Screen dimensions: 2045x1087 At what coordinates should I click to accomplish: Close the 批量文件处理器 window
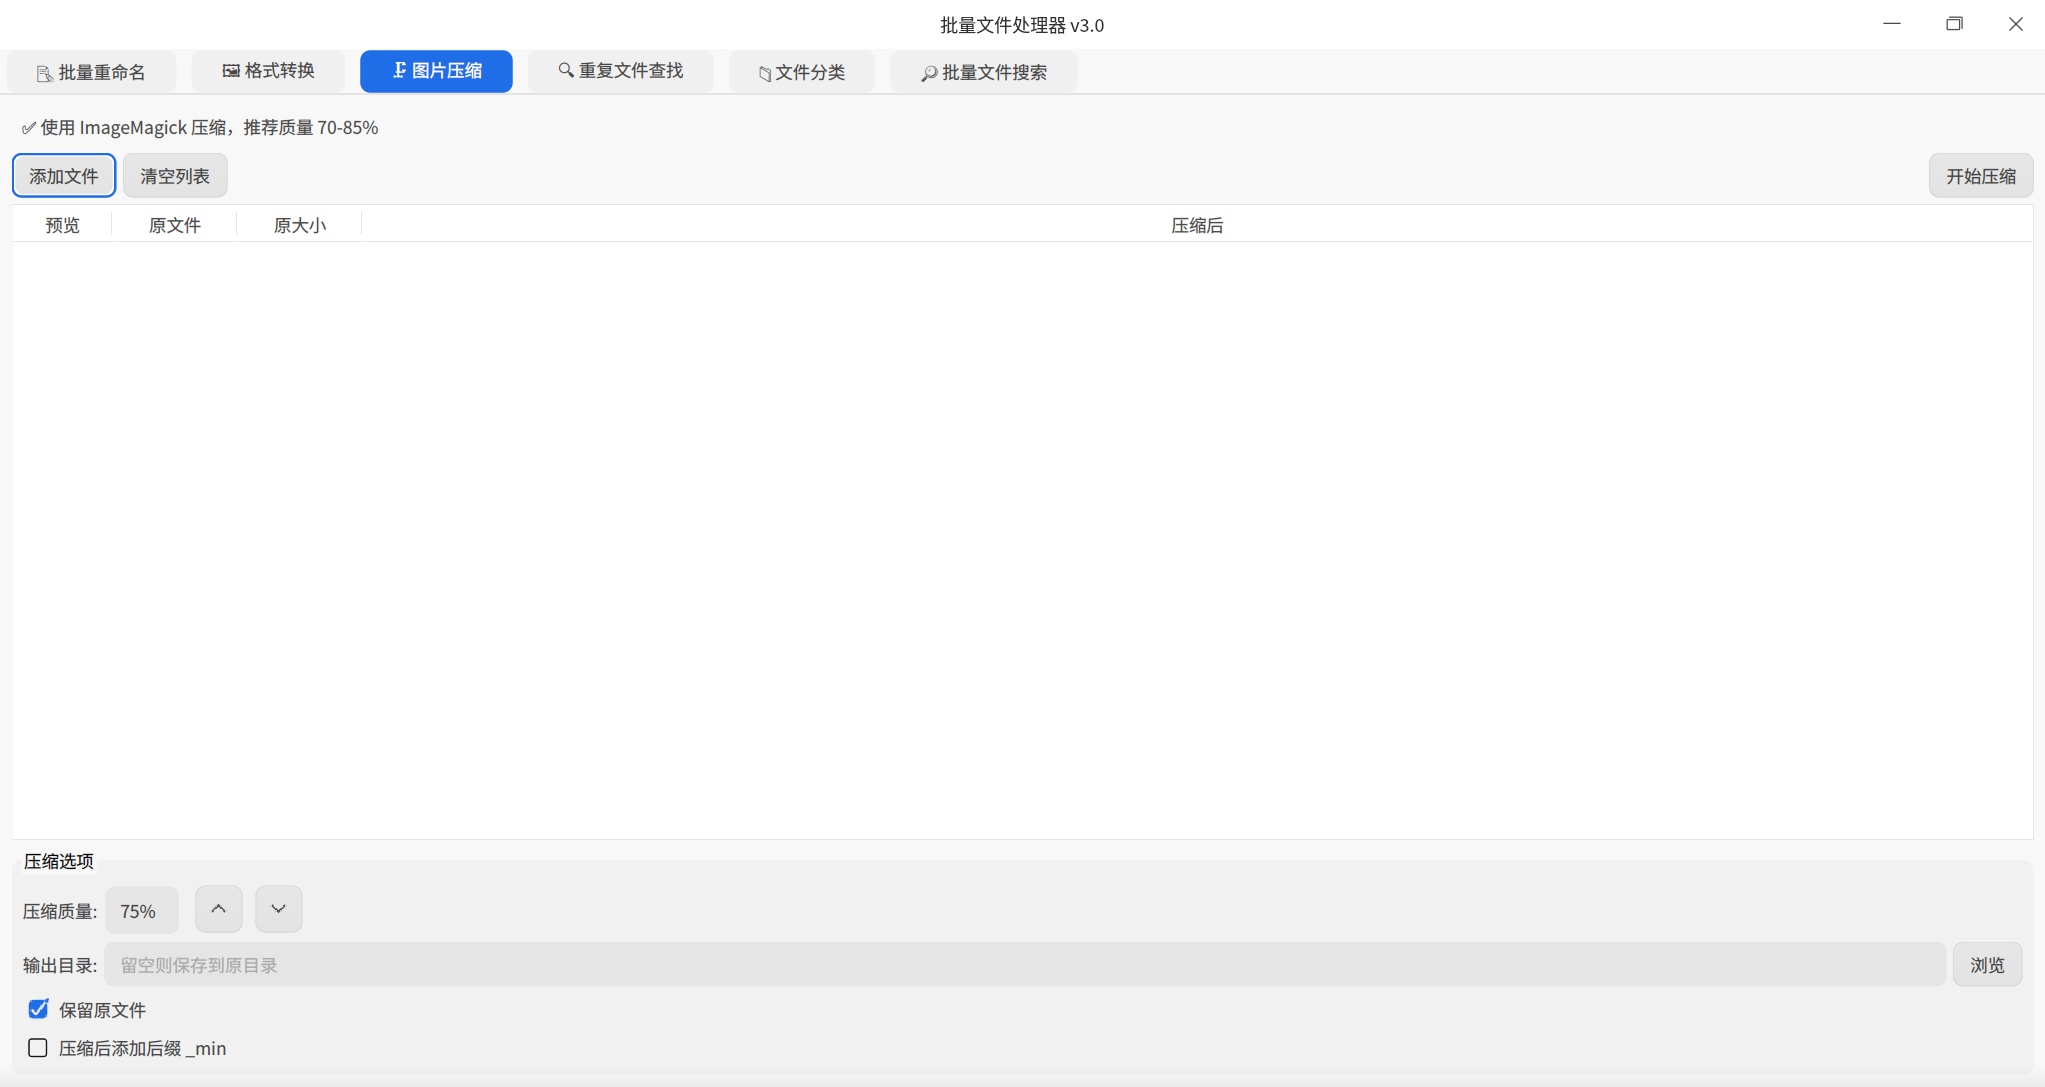(2016, 24)
